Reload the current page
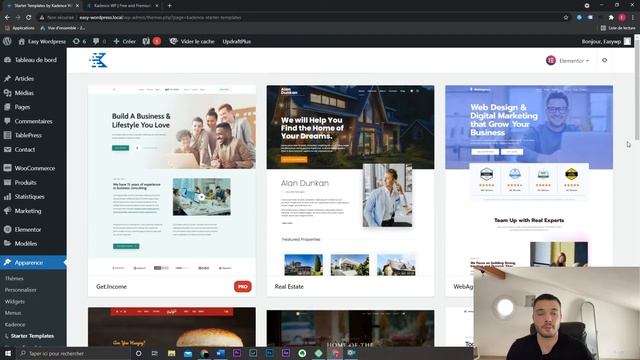 click(x=29, y=18)
